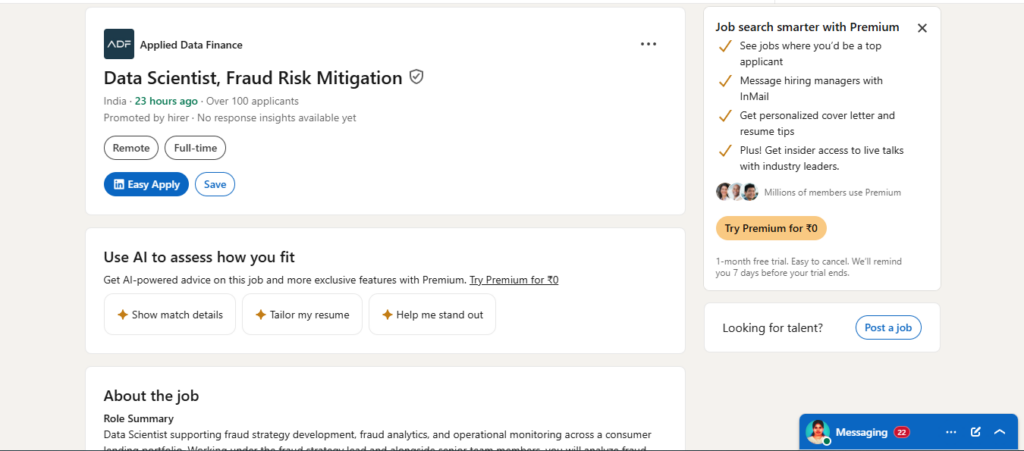This screenshot has height=451, width=1024.
Task: Open Applied Data Finance company link
Action: 191,45
